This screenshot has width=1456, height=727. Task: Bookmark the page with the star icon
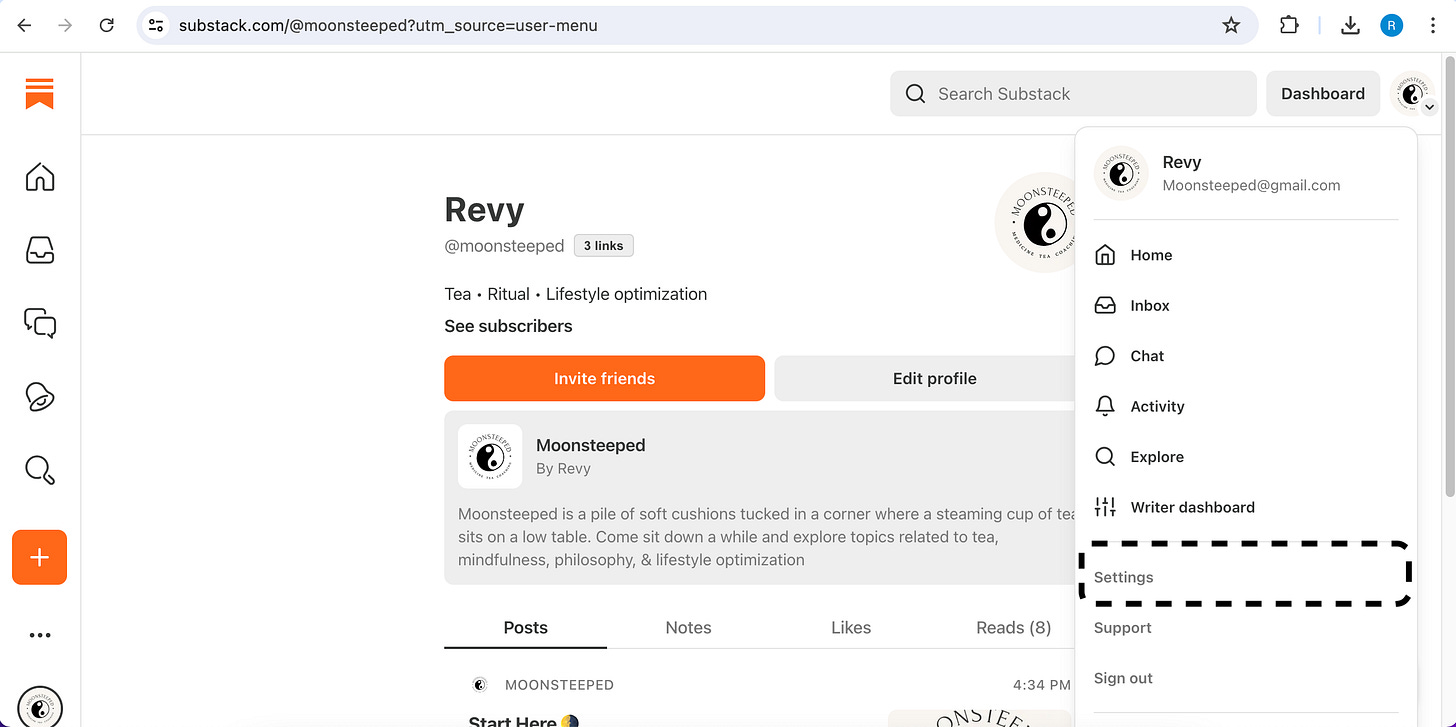click(1231, 25)
